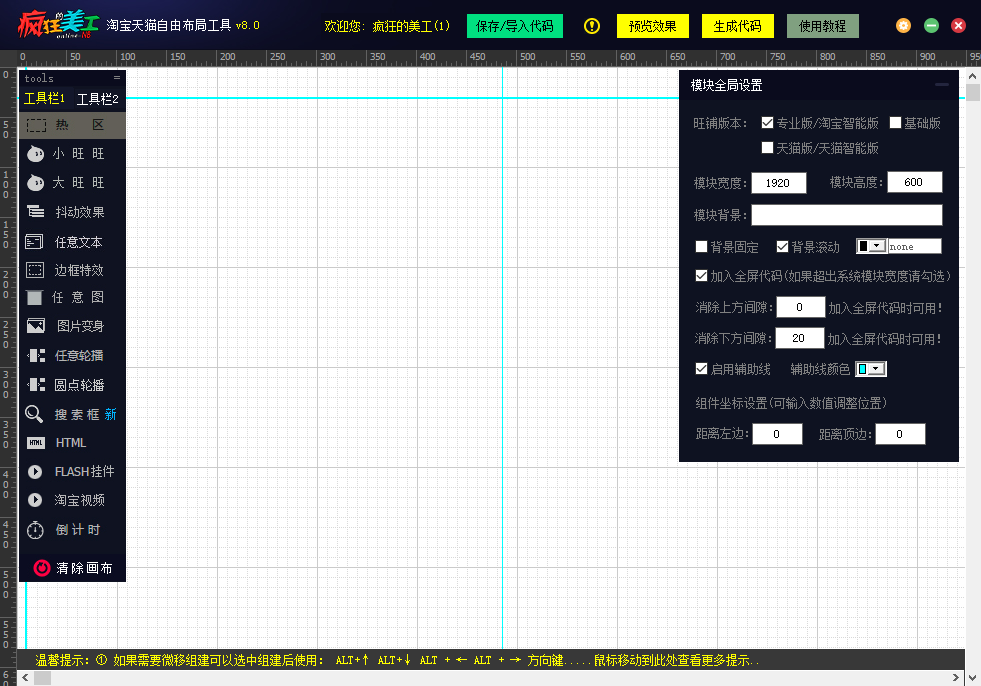Click the horizontal scrollbar right arrow

pos(955,677)
